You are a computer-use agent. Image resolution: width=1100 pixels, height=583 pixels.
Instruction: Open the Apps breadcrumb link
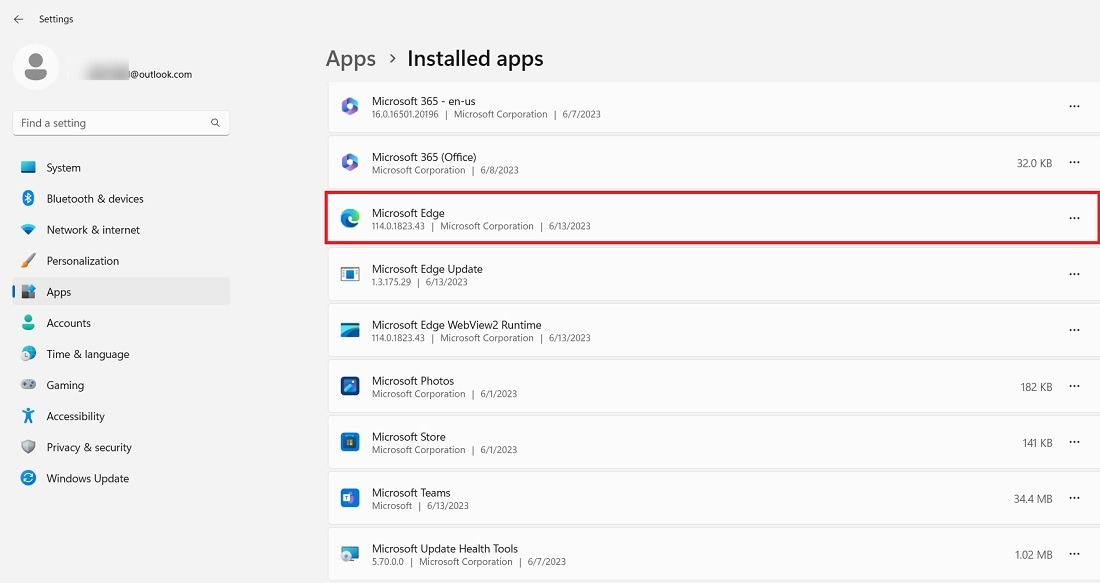[x=350, y=58]
